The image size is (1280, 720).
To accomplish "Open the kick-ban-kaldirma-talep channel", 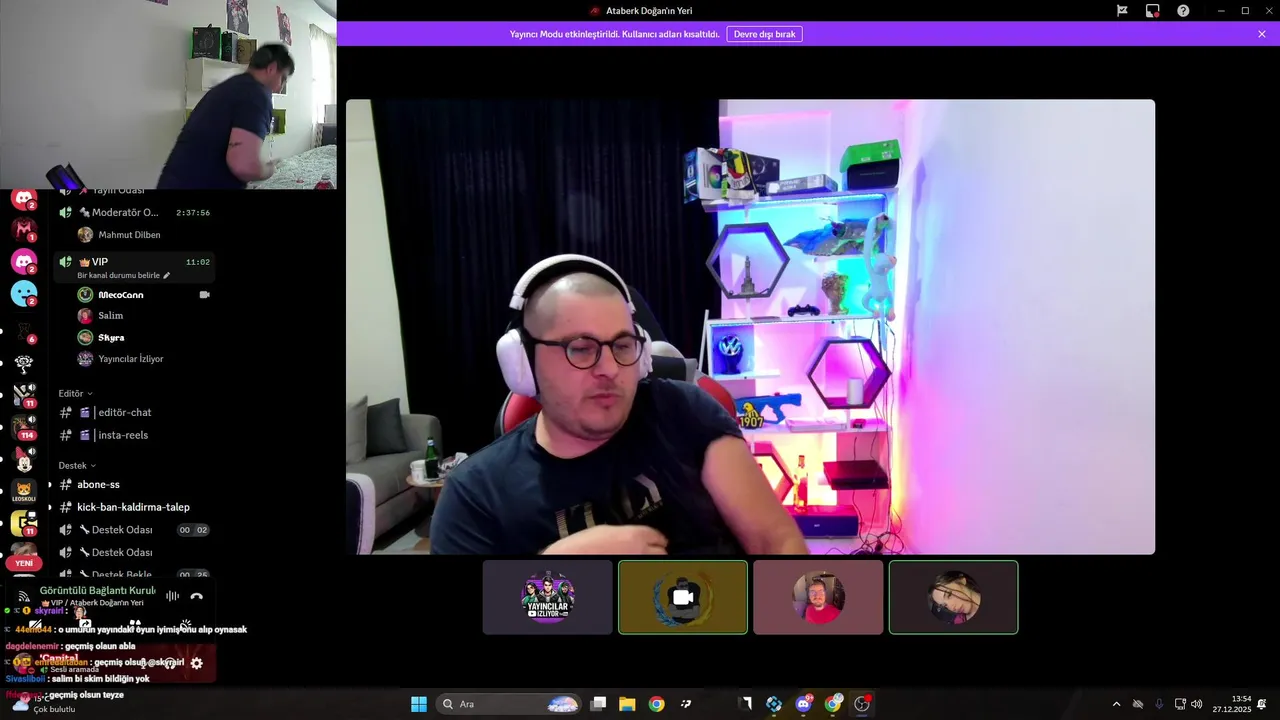I will [134, 507].
